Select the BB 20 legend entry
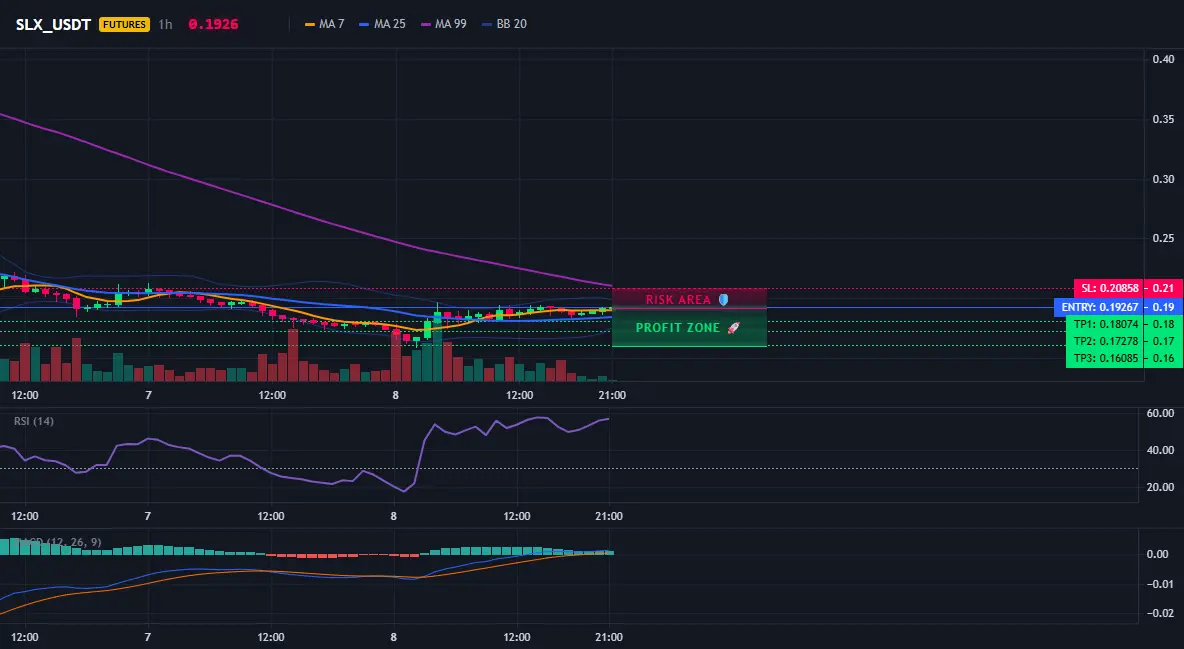This screenshot has width=1184, height=649. pos(504,24)
